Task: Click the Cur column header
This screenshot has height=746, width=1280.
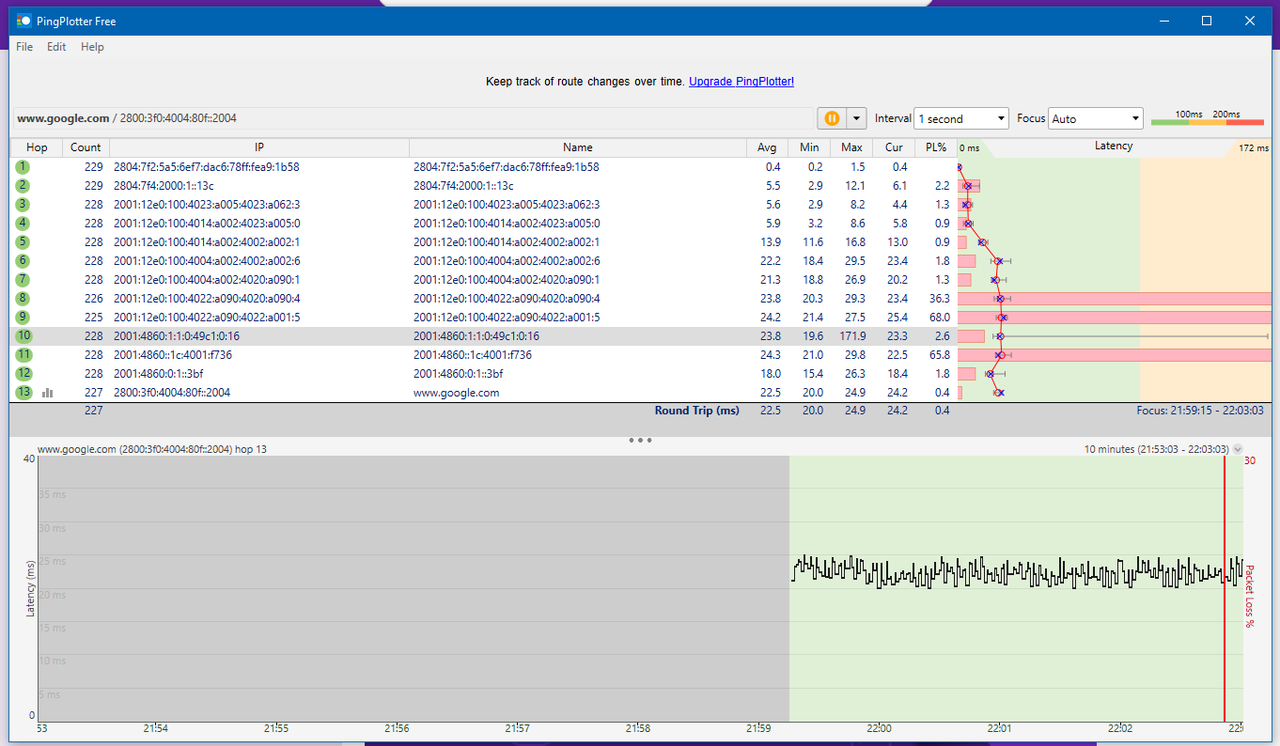Action: pyautogui.click(x=894, y=147)
